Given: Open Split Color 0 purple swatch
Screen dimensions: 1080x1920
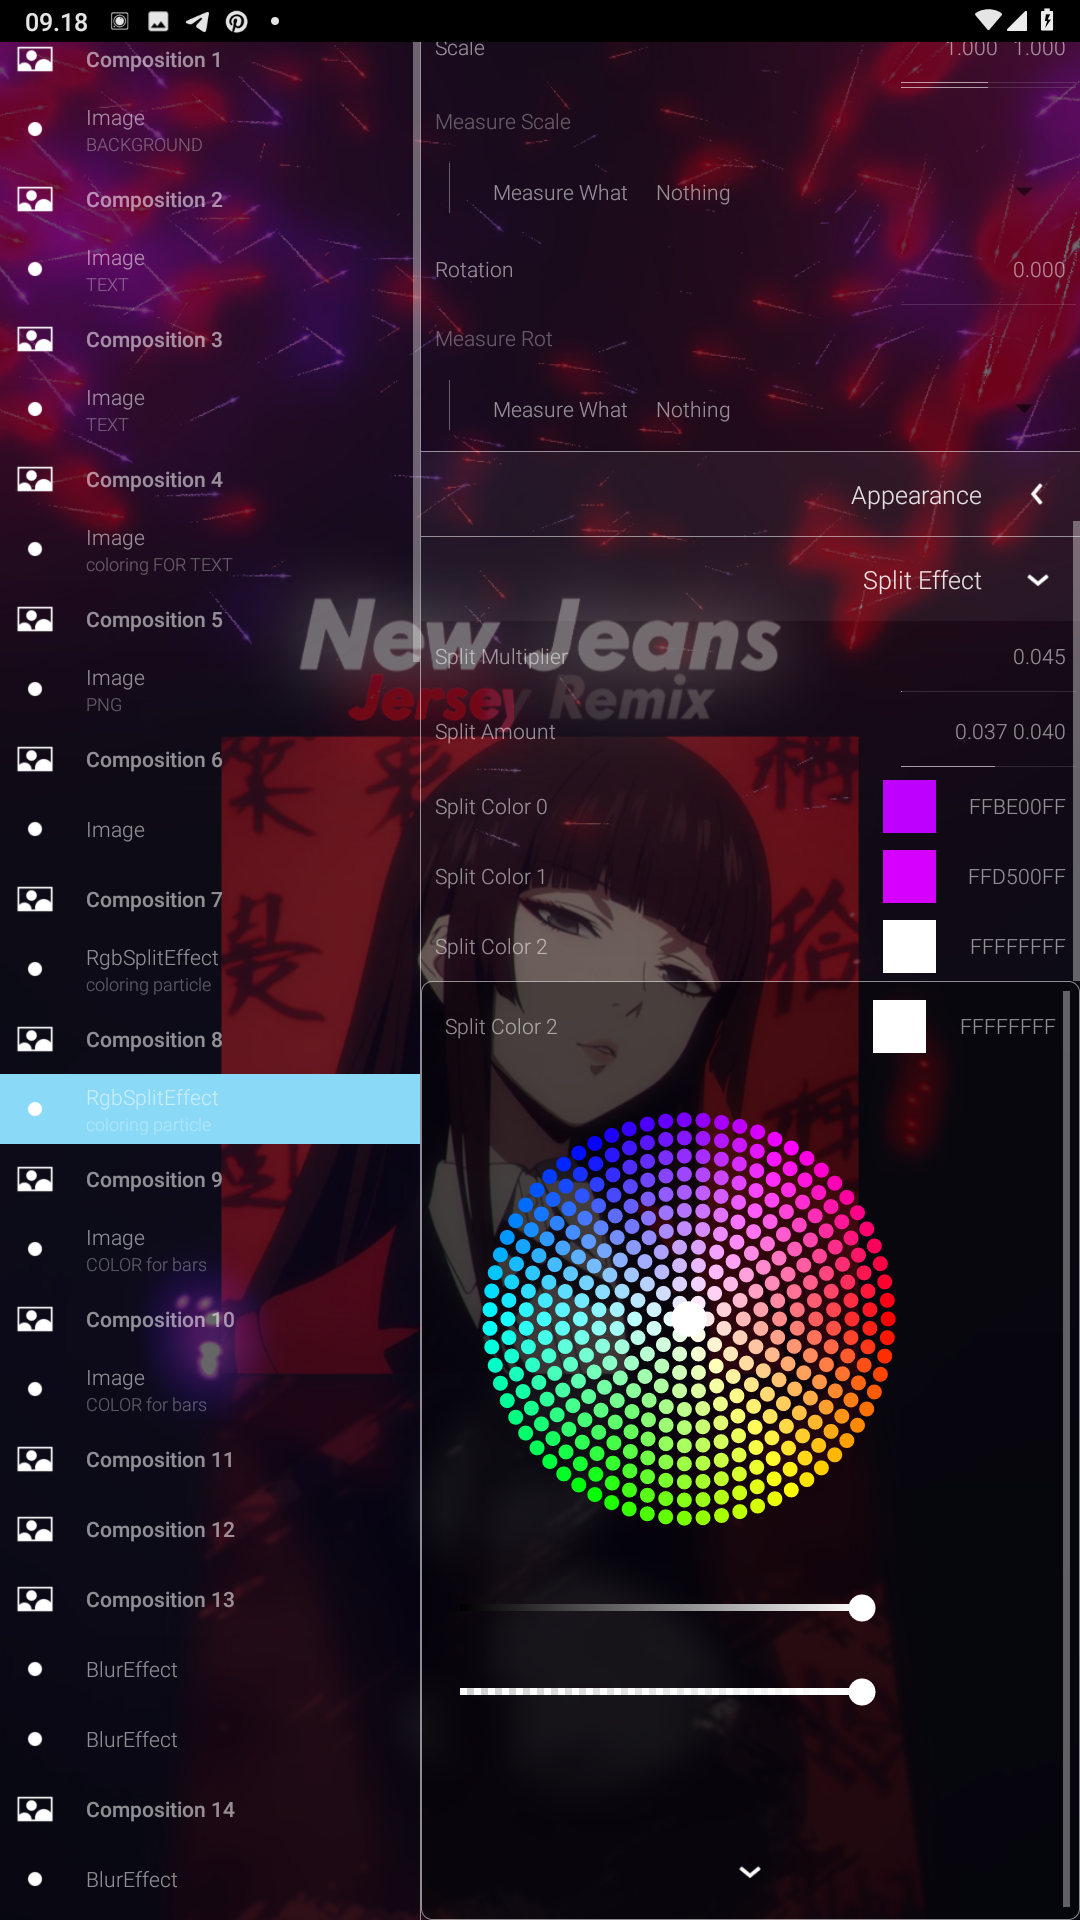Looking at the screenshot, I should point(909,807).
